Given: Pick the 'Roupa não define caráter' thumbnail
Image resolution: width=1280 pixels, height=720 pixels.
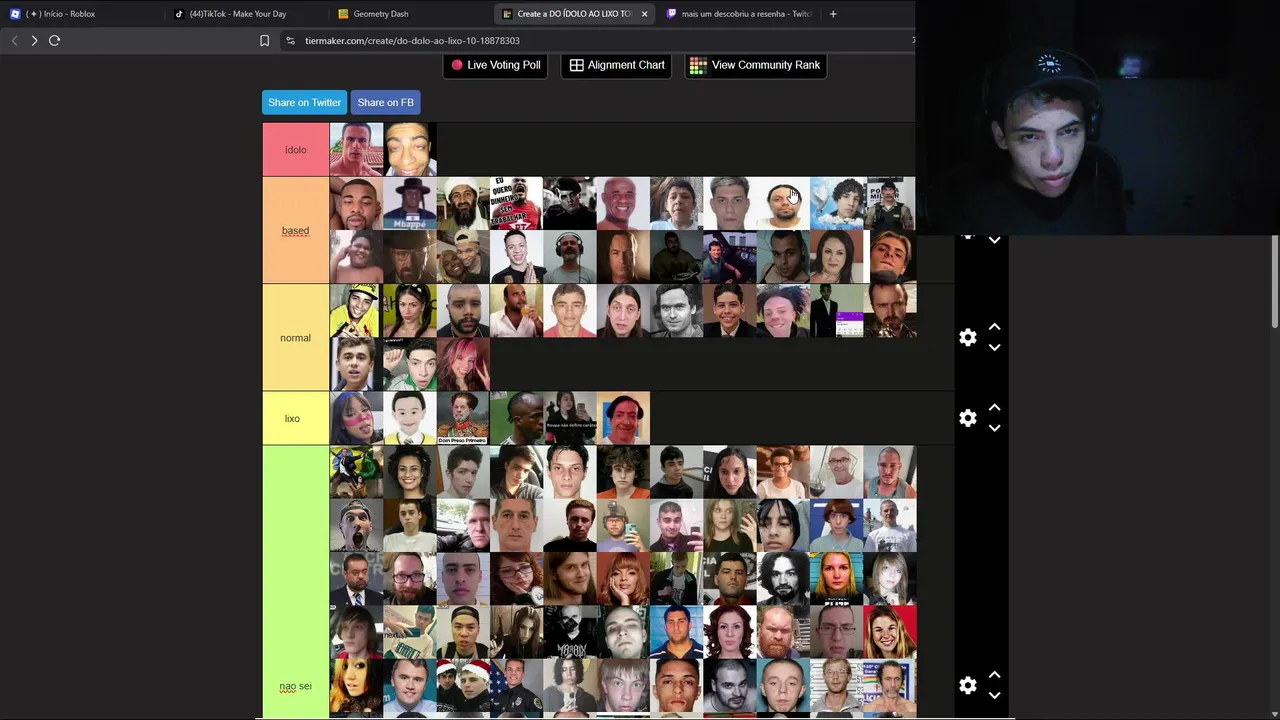Looking at the screenshot, I should [570, 418].
